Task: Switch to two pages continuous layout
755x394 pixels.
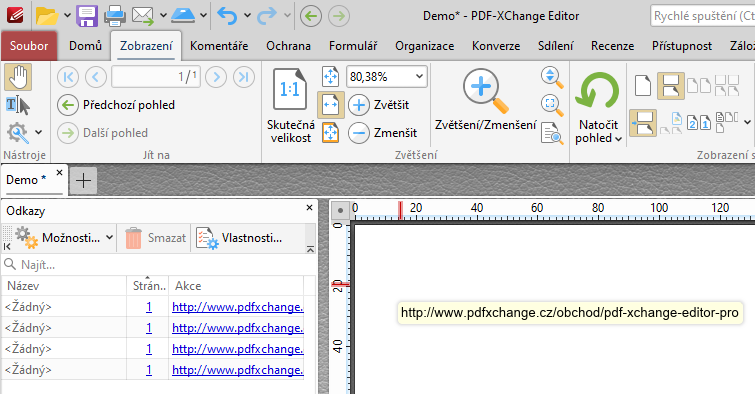Action: click(x=727, y=85)
